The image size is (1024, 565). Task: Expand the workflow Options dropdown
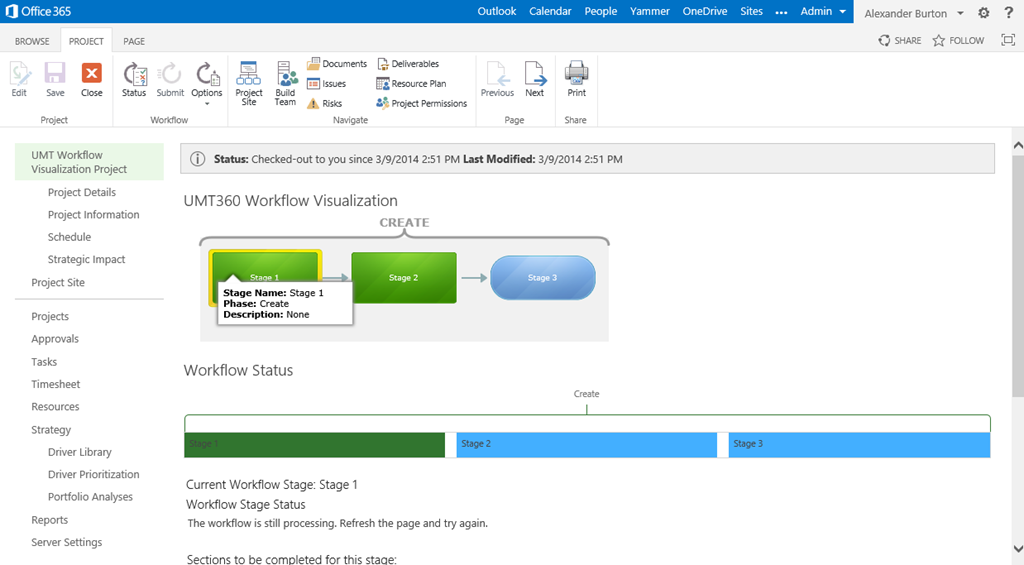click(207, 83)
